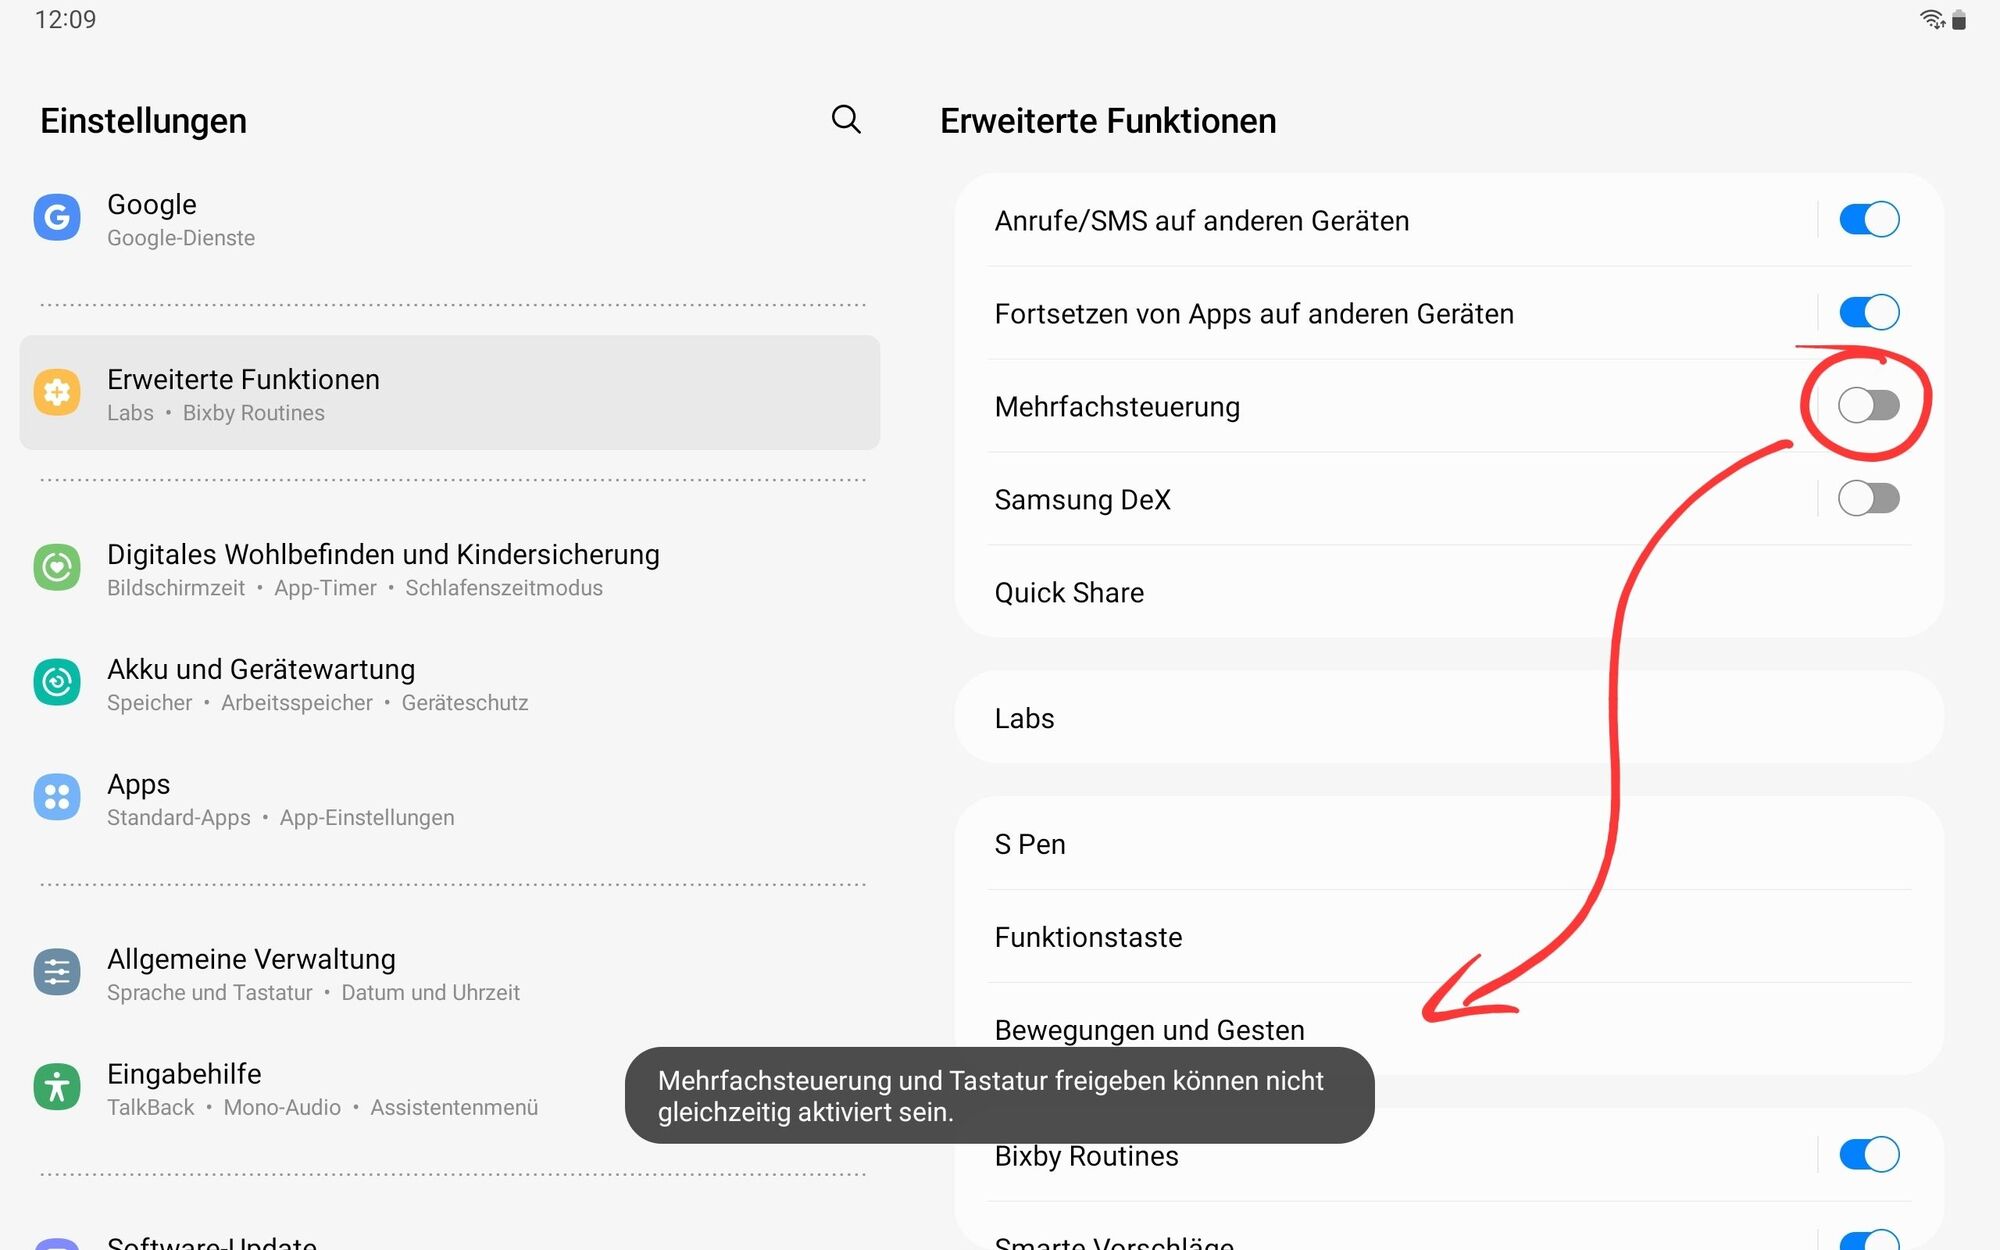Open the Funktionstaste option

point(1449,937)
